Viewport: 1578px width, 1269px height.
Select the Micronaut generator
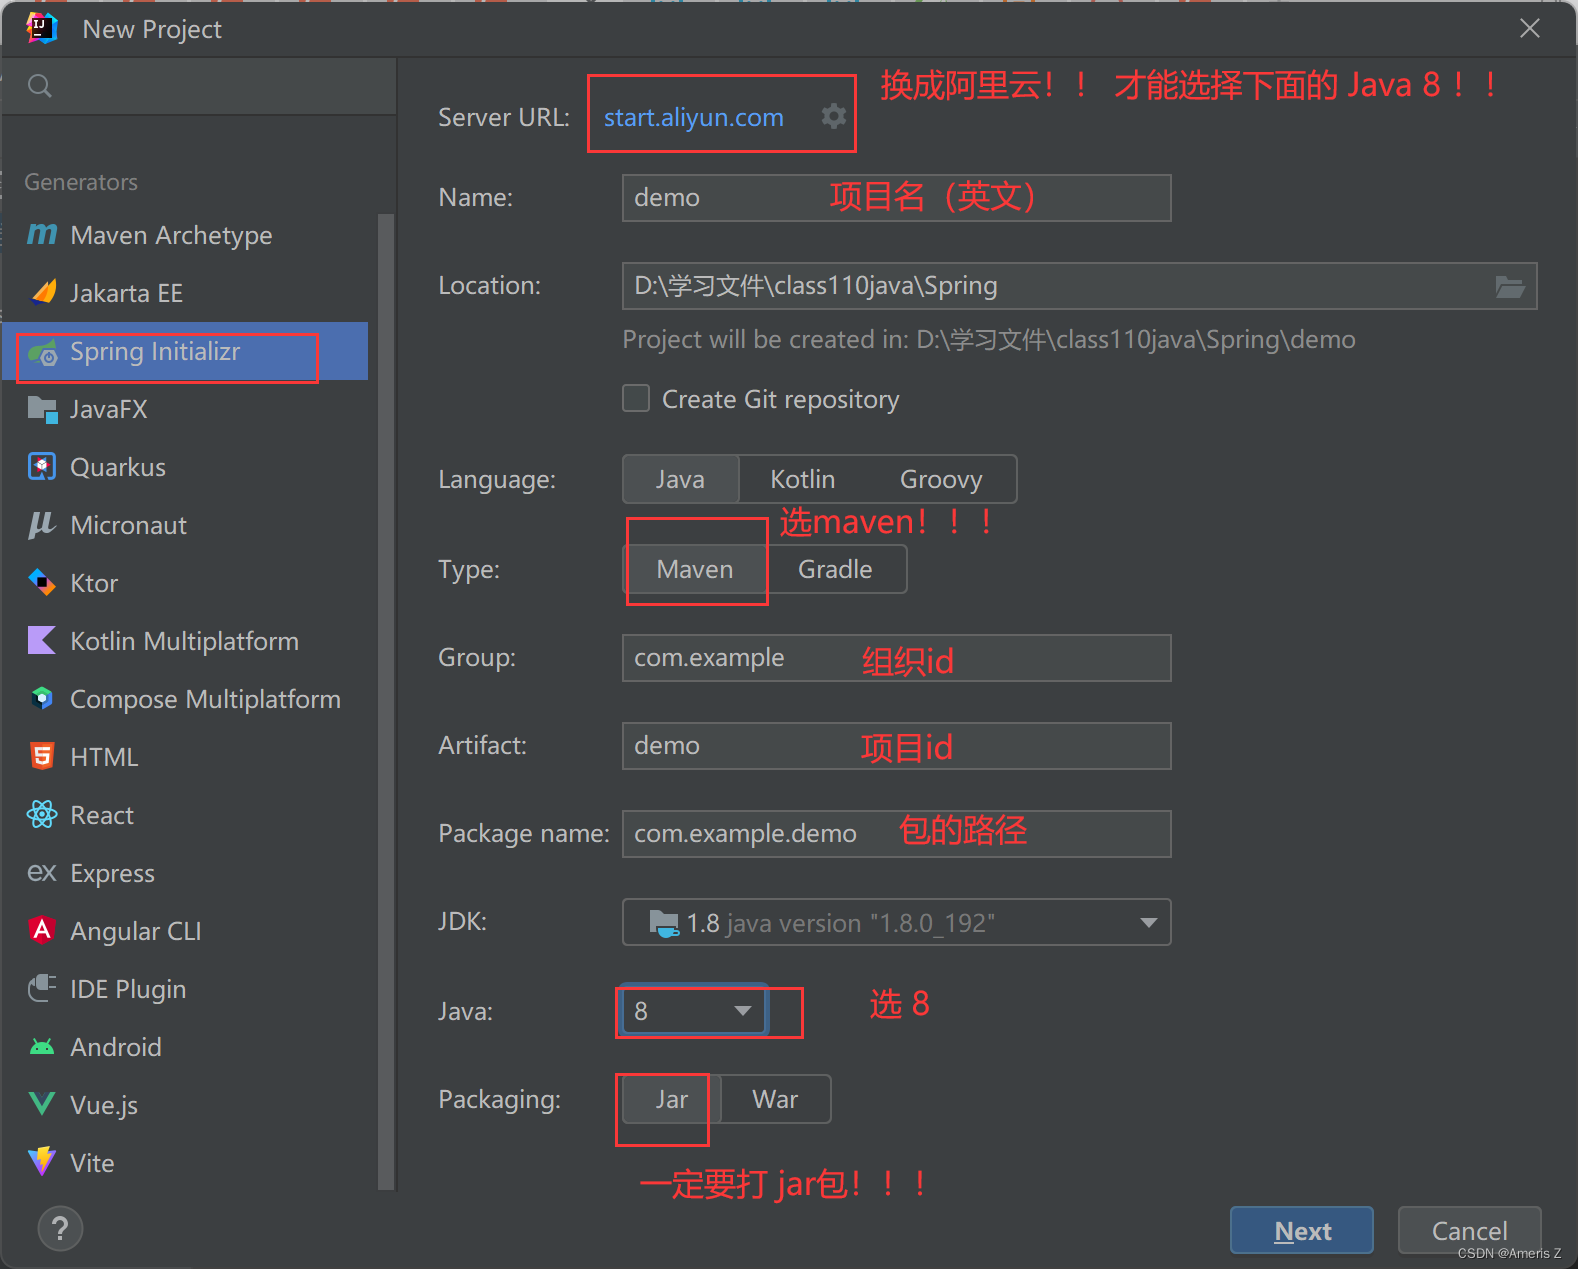pos(185,525)
